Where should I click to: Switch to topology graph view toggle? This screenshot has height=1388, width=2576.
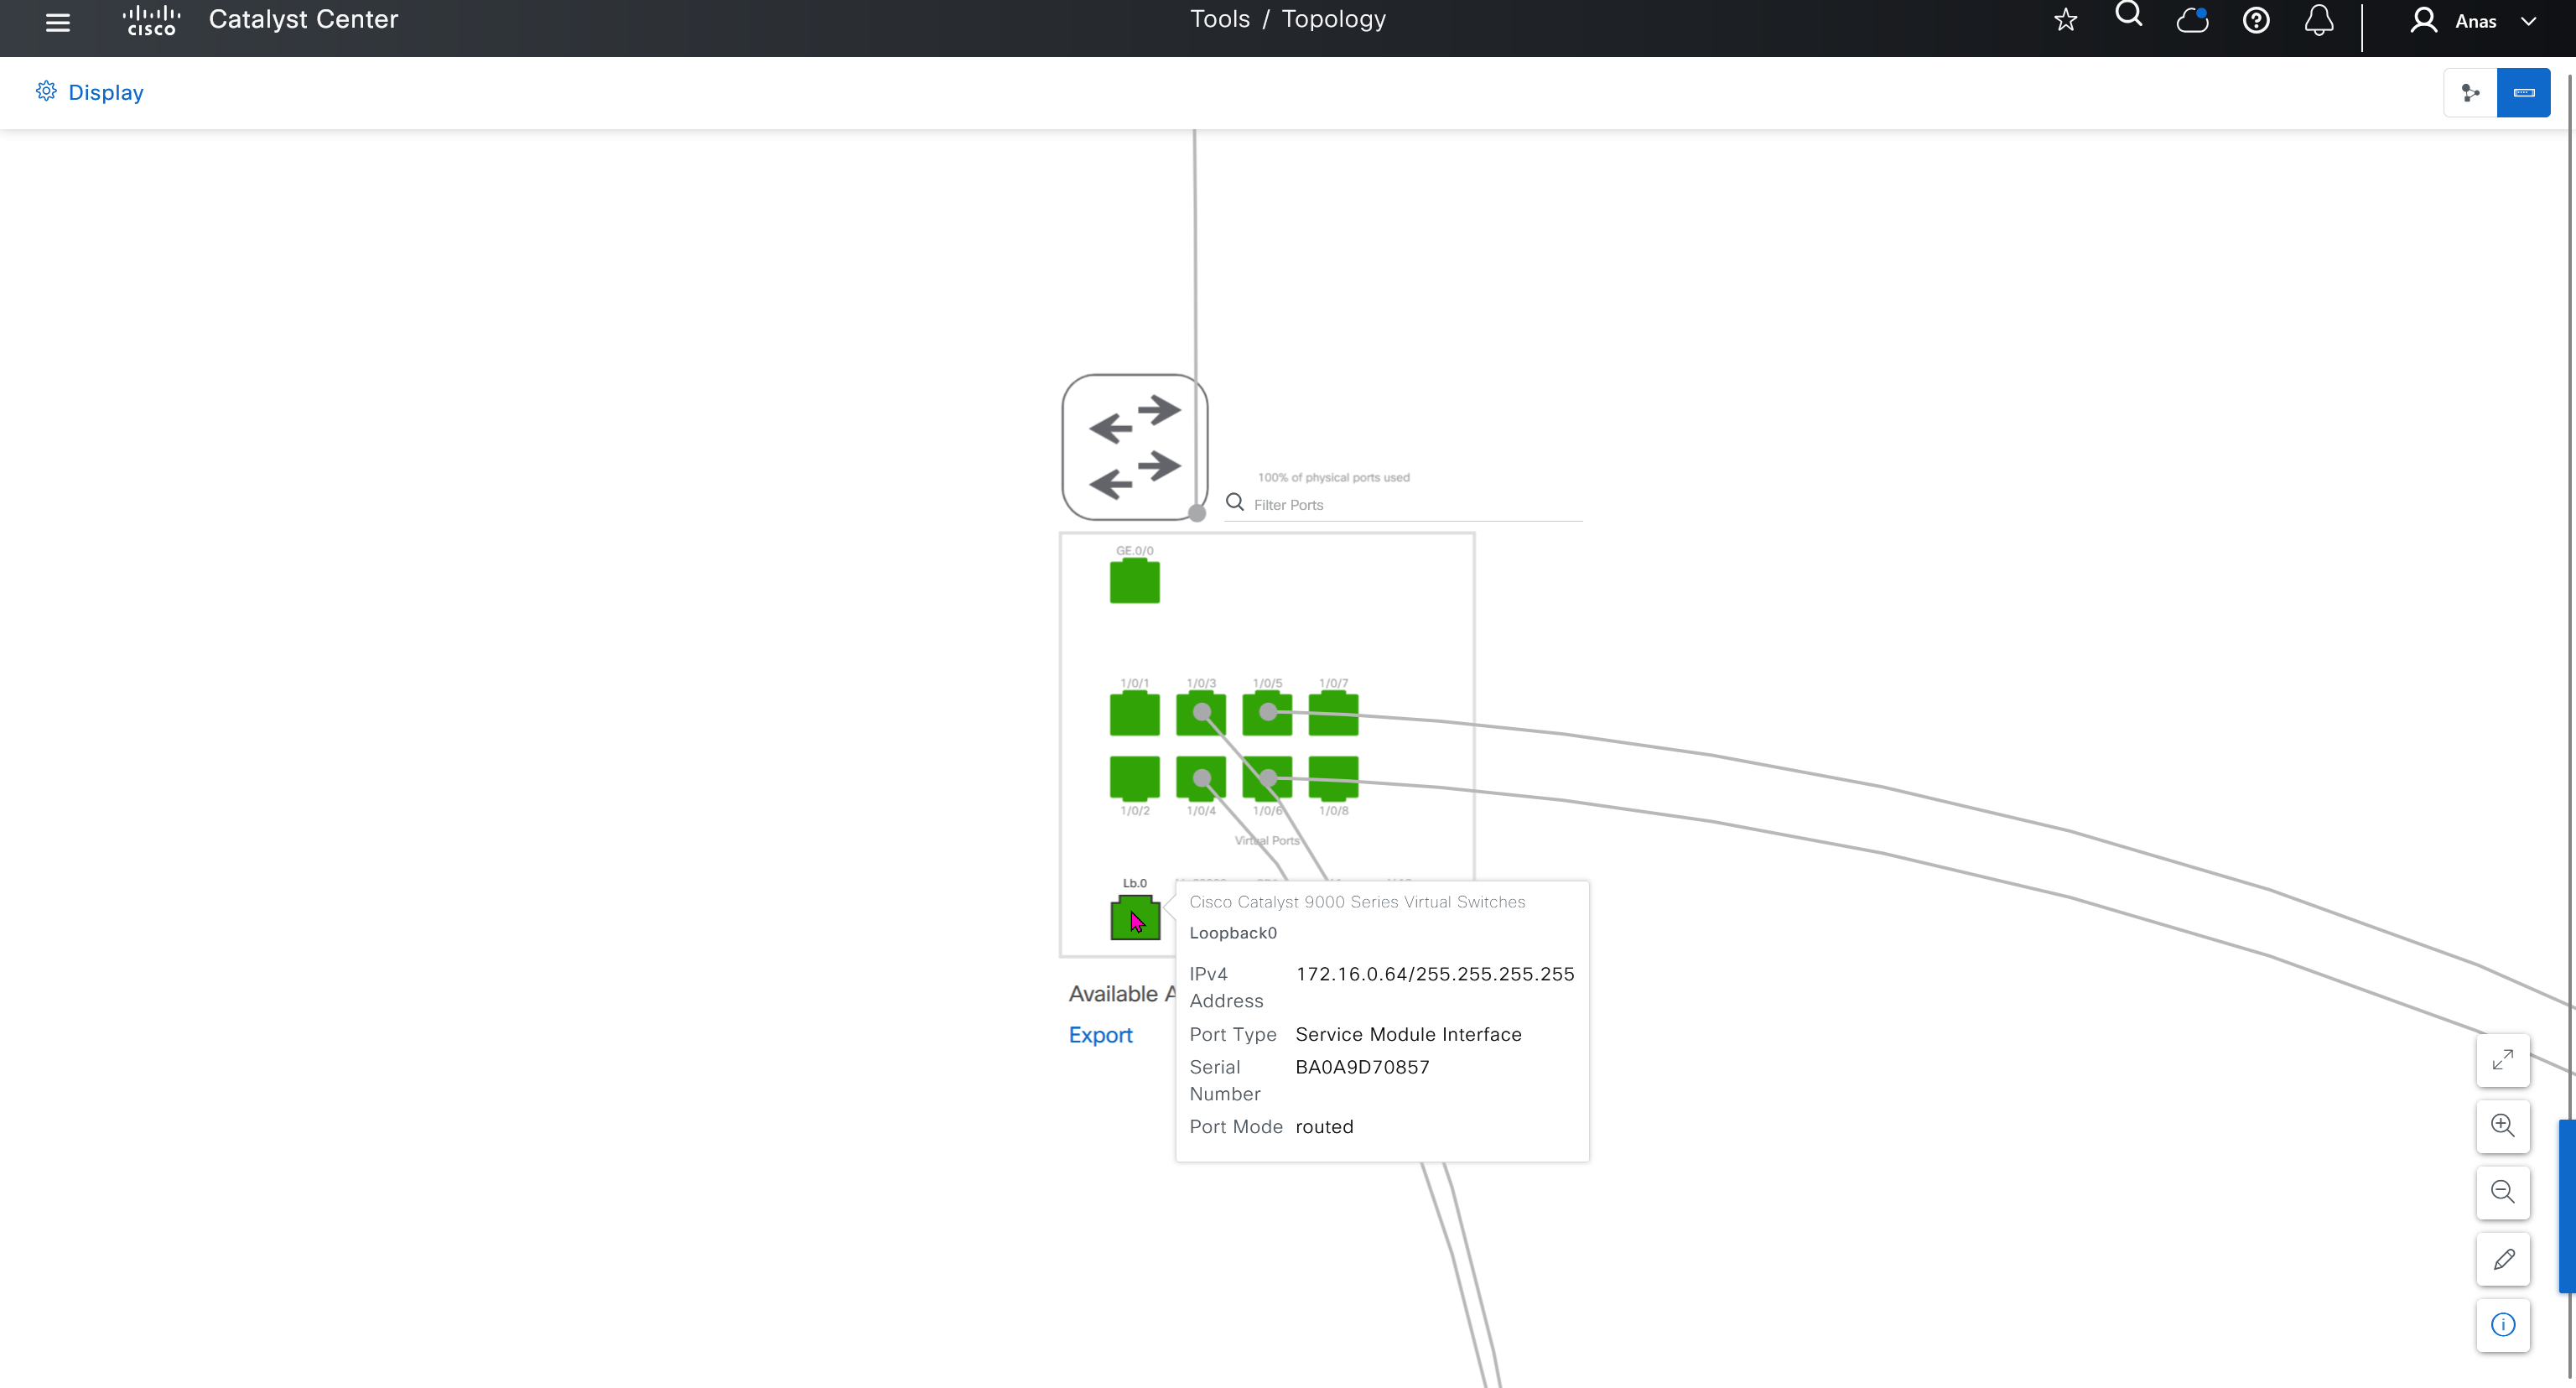pyautogui.click(x=2470, y=93)
